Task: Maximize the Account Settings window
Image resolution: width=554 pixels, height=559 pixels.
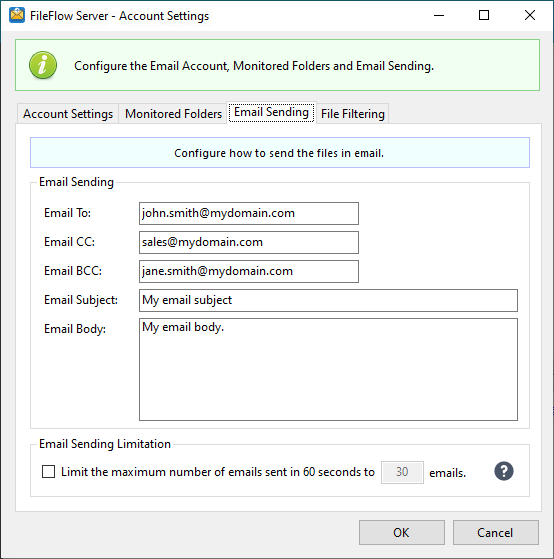Action: pyautogui.click(x=484, y=15)
